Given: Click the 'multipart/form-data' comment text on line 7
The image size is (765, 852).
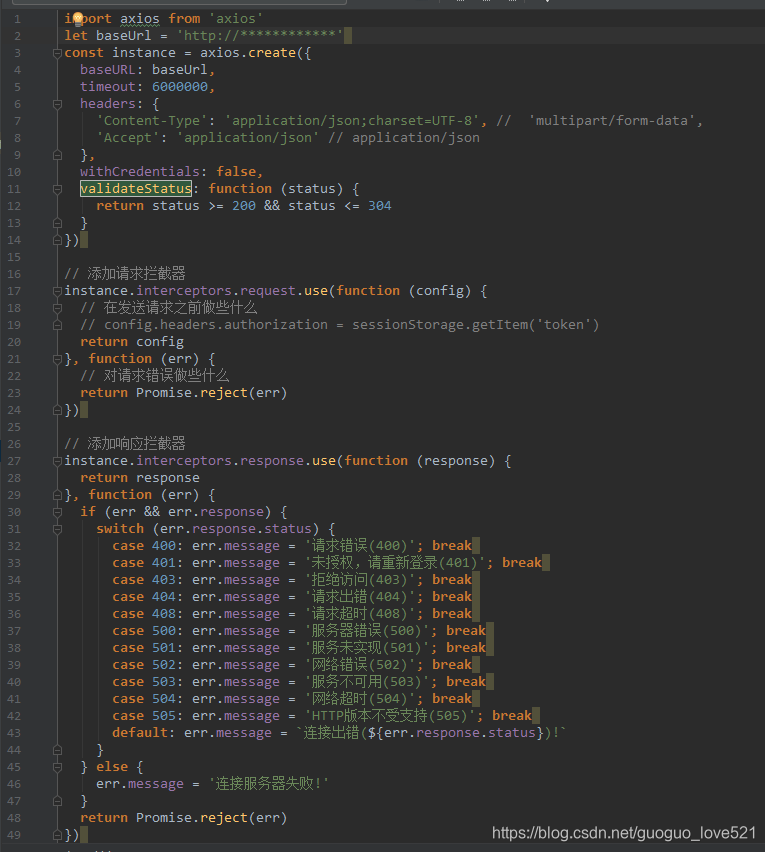Looking at the screenshot, I should coord(612,121).
